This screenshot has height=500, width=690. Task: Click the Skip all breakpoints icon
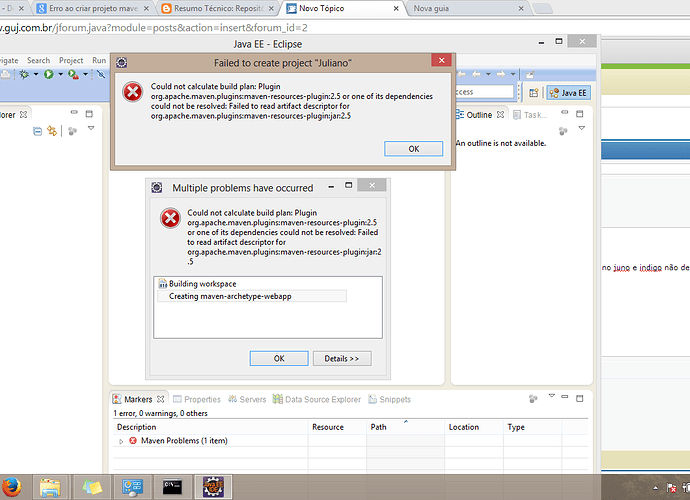click(101, 74)
